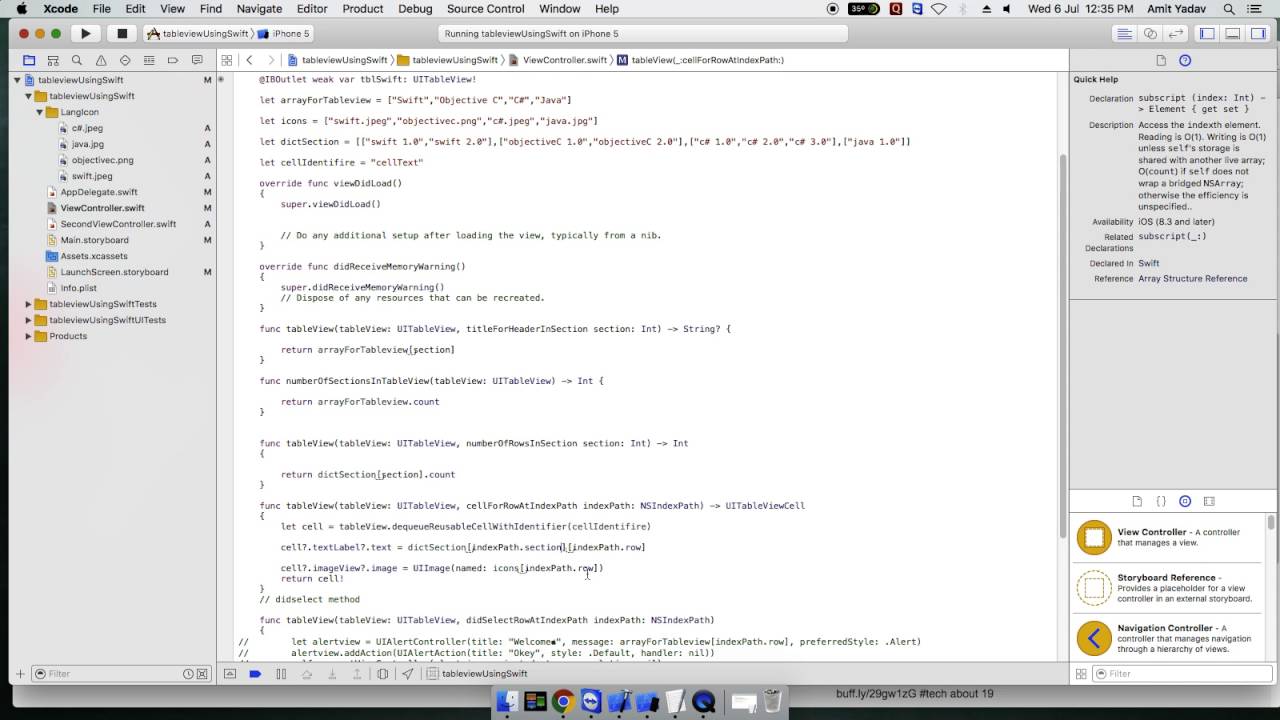Pause program execution

(281, 674)
